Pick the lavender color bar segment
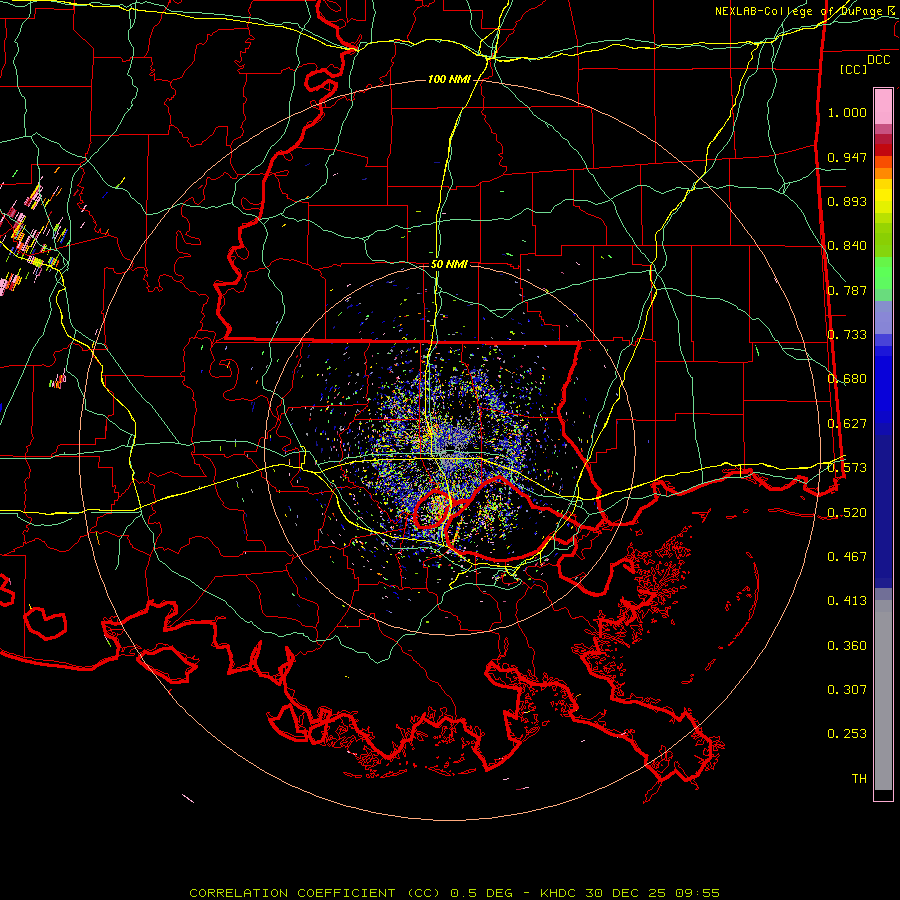Image resolution: width=900 pixels, height=900 pixels. [x=883, y=317]
